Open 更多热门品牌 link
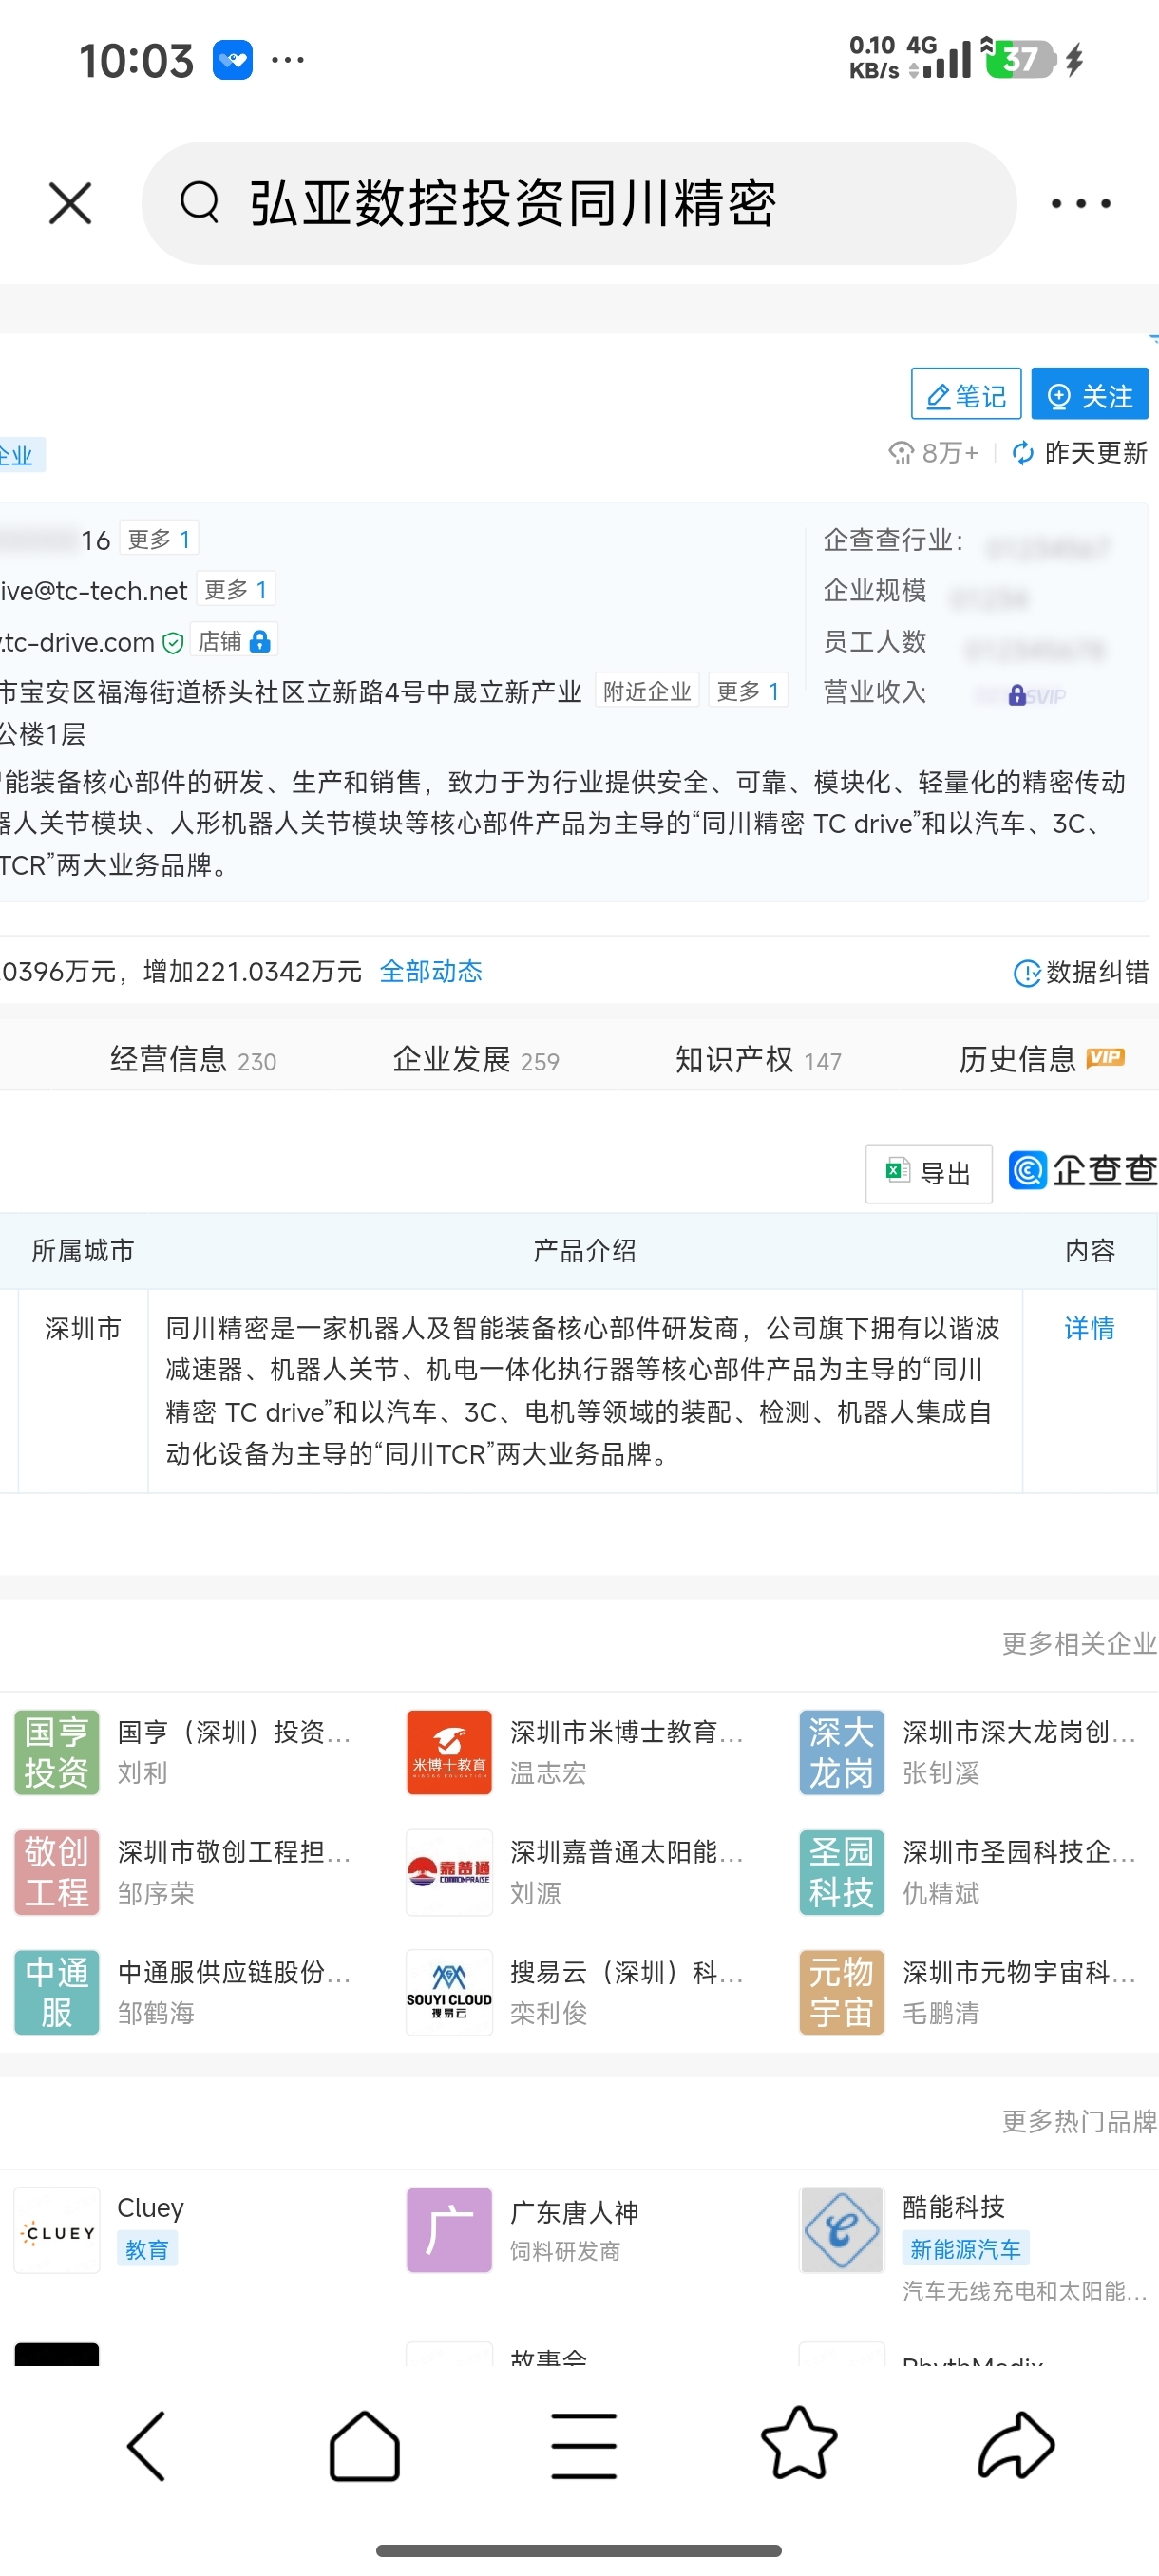This screenshot has width=1159, height=2576. pos(1079,2121)
